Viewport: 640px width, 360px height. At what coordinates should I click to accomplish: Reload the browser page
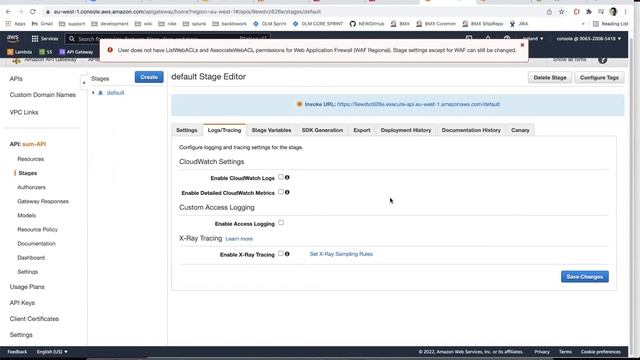tap(33, 12)
